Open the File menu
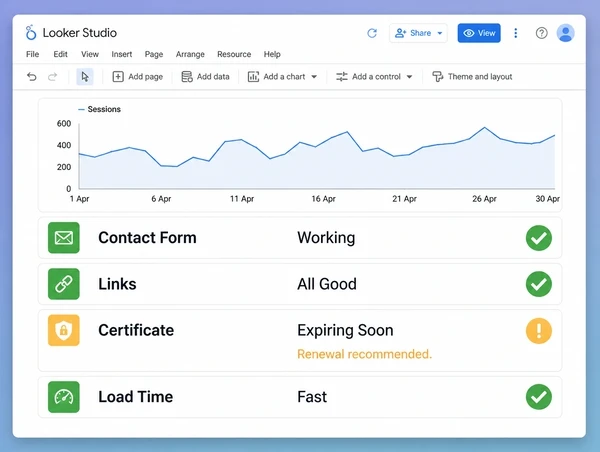Viewport: 600px width, 452px height. (x=33, y=54)
